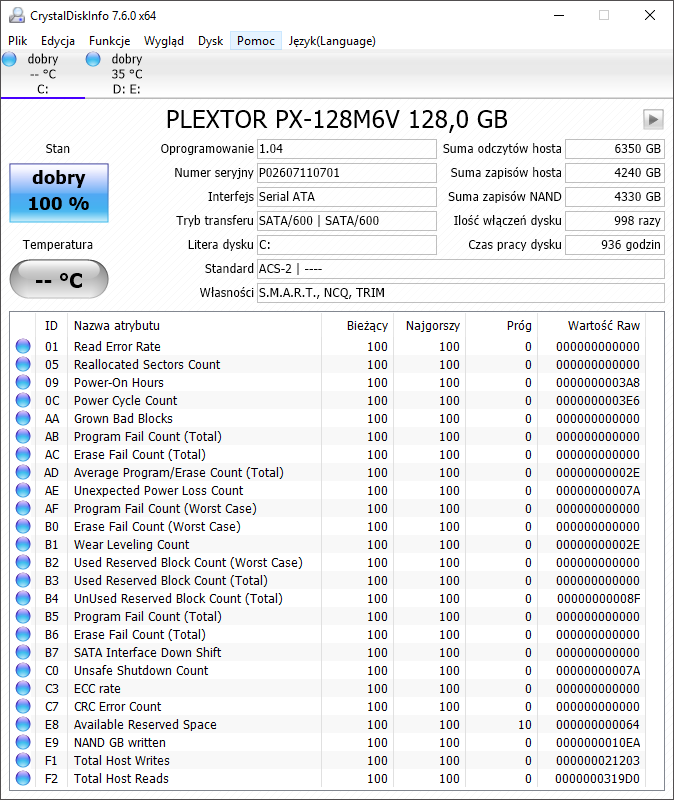Click the status orb for Power Cycle Count
Image resolution: width=674 pixels, height=800 pixels.
click(23, 400)
